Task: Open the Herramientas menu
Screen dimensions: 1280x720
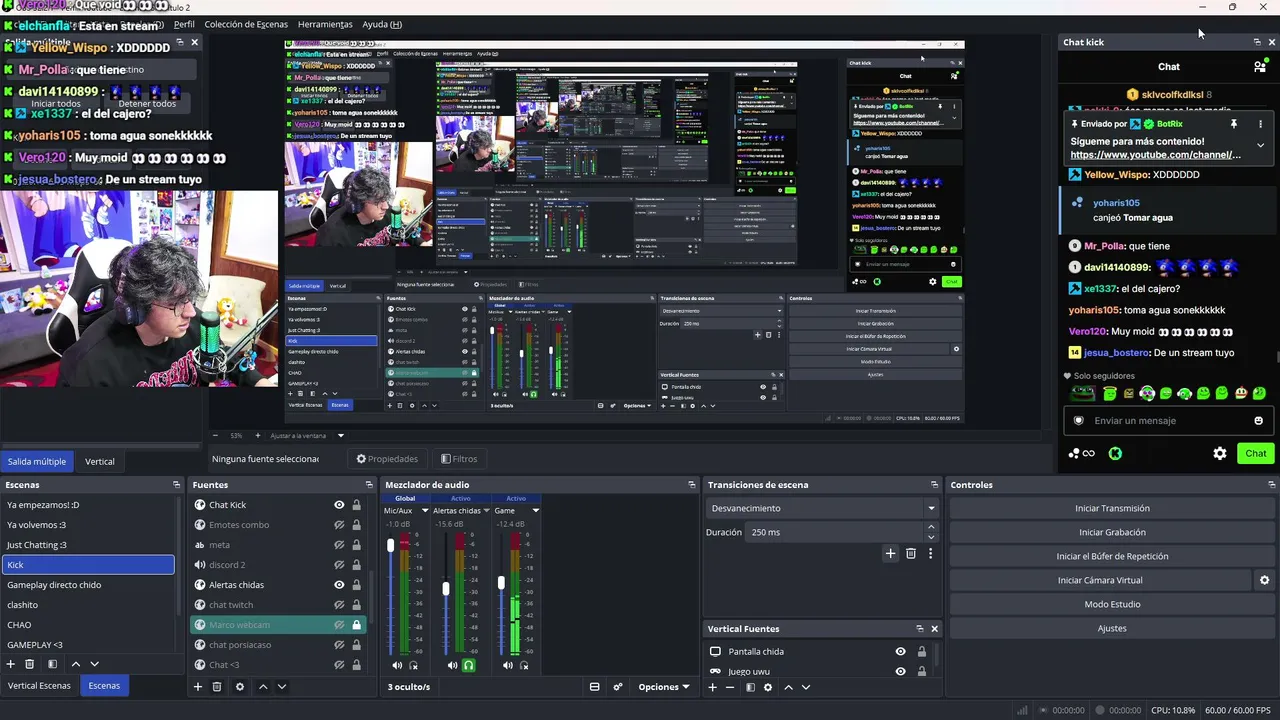Action: tap(325, 24)
